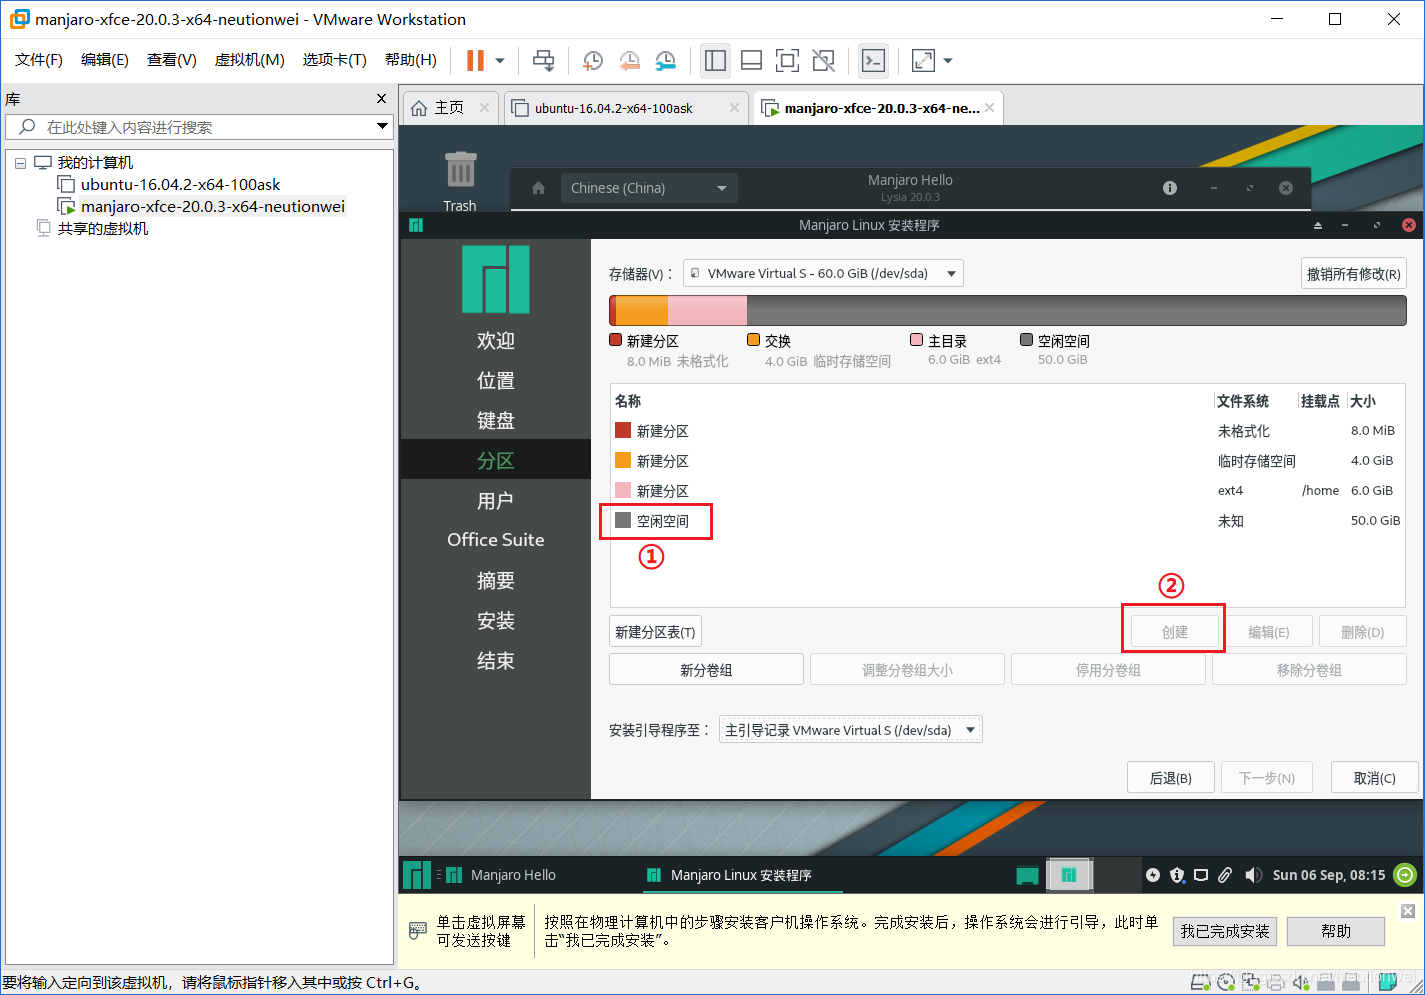The image size is (1425, 995).
Task: Click the show desktop icon in guest panel
Action: [1027, 875]
